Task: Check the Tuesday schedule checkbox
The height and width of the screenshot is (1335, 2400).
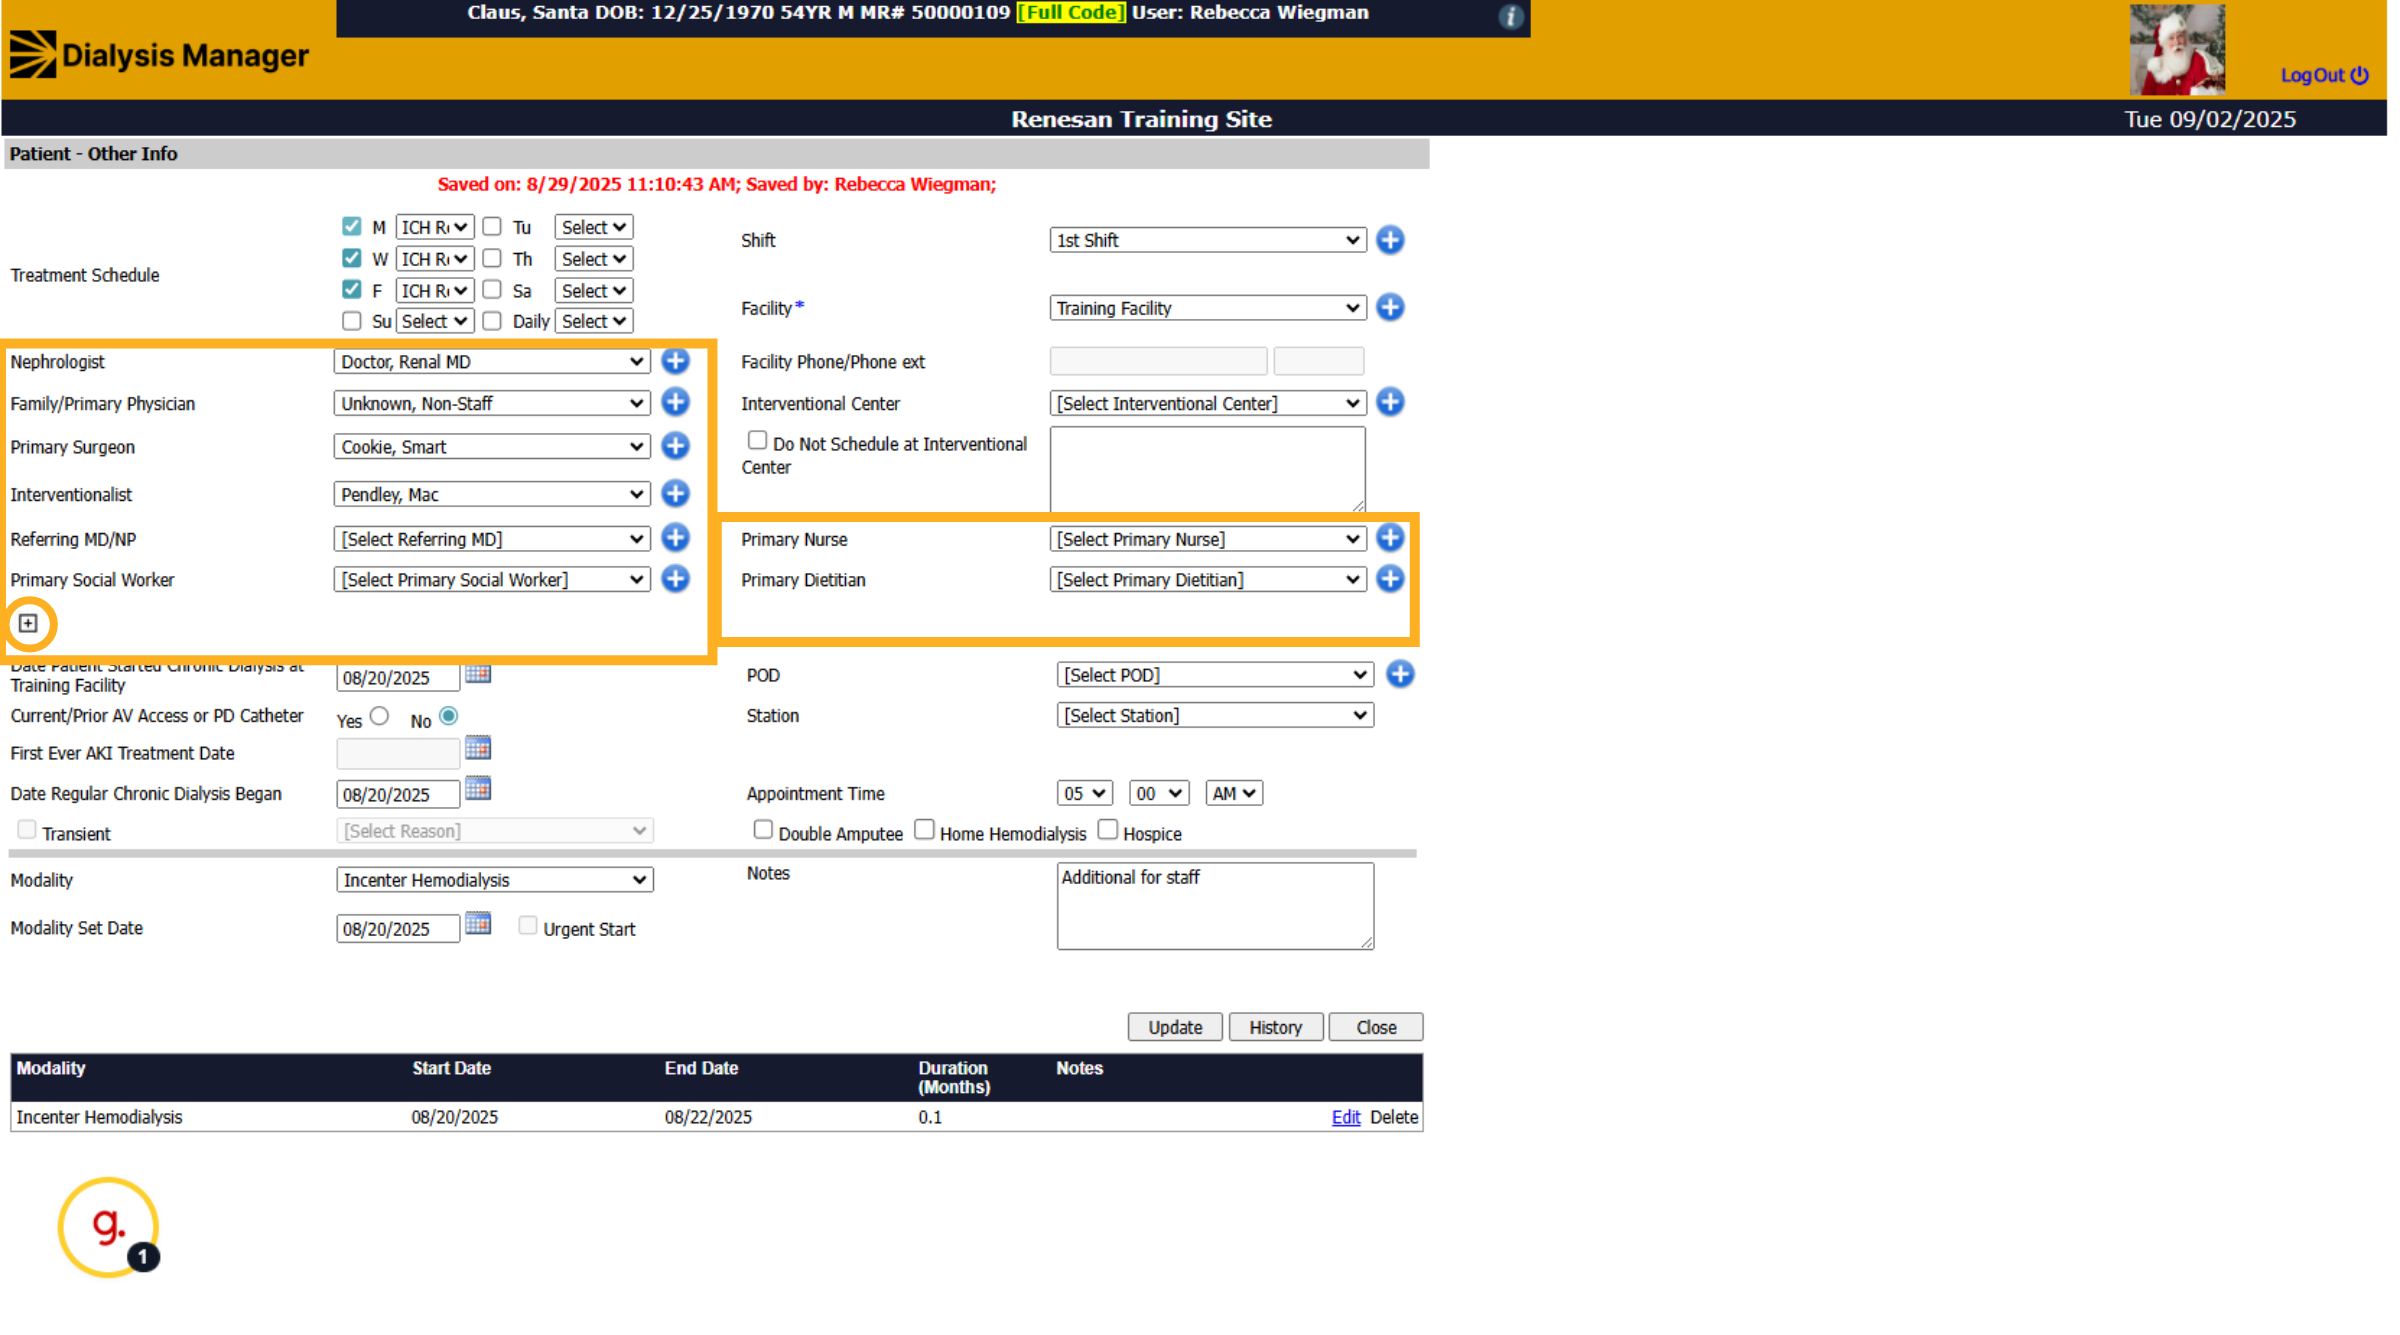Action: [x=492, y=226]
